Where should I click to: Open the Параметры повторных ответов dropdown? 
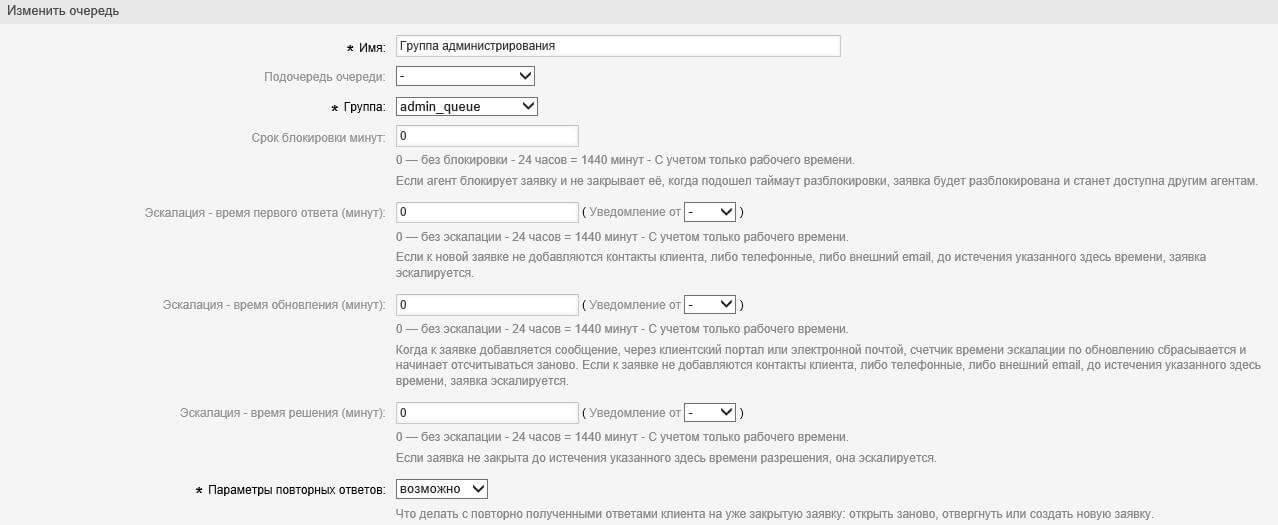[442, 489]
